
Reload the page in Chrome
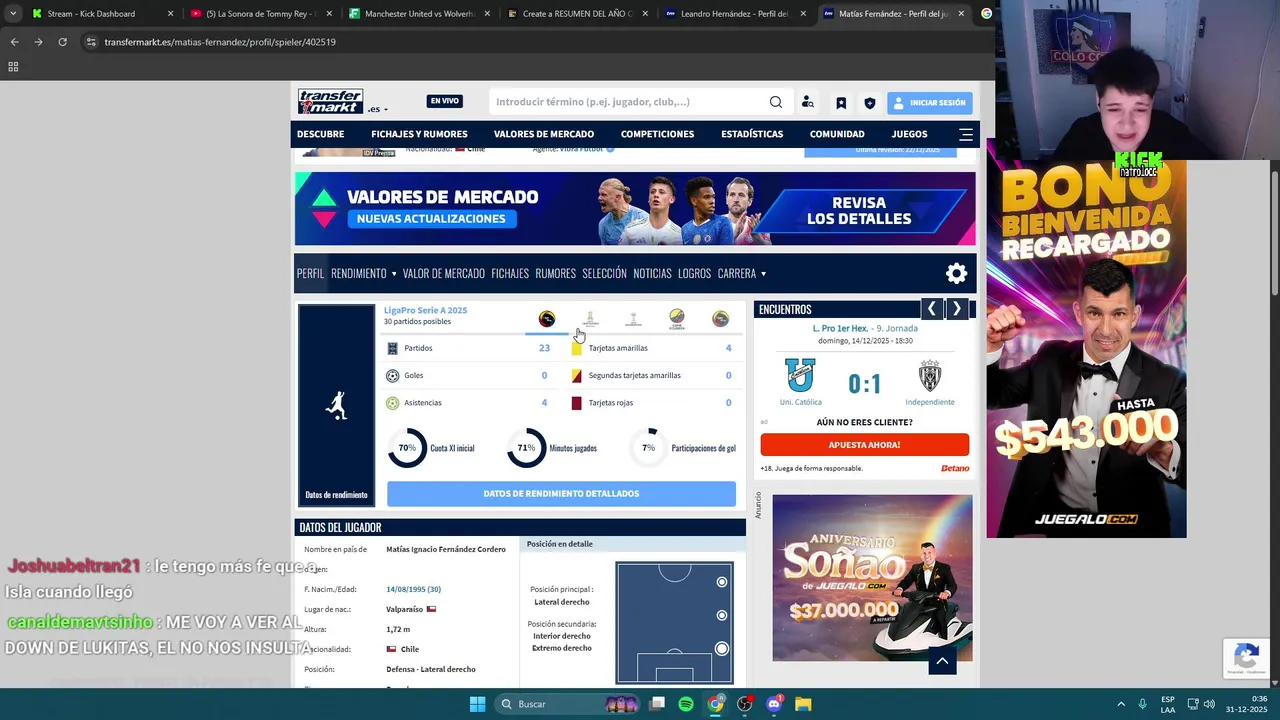(62, 42)
